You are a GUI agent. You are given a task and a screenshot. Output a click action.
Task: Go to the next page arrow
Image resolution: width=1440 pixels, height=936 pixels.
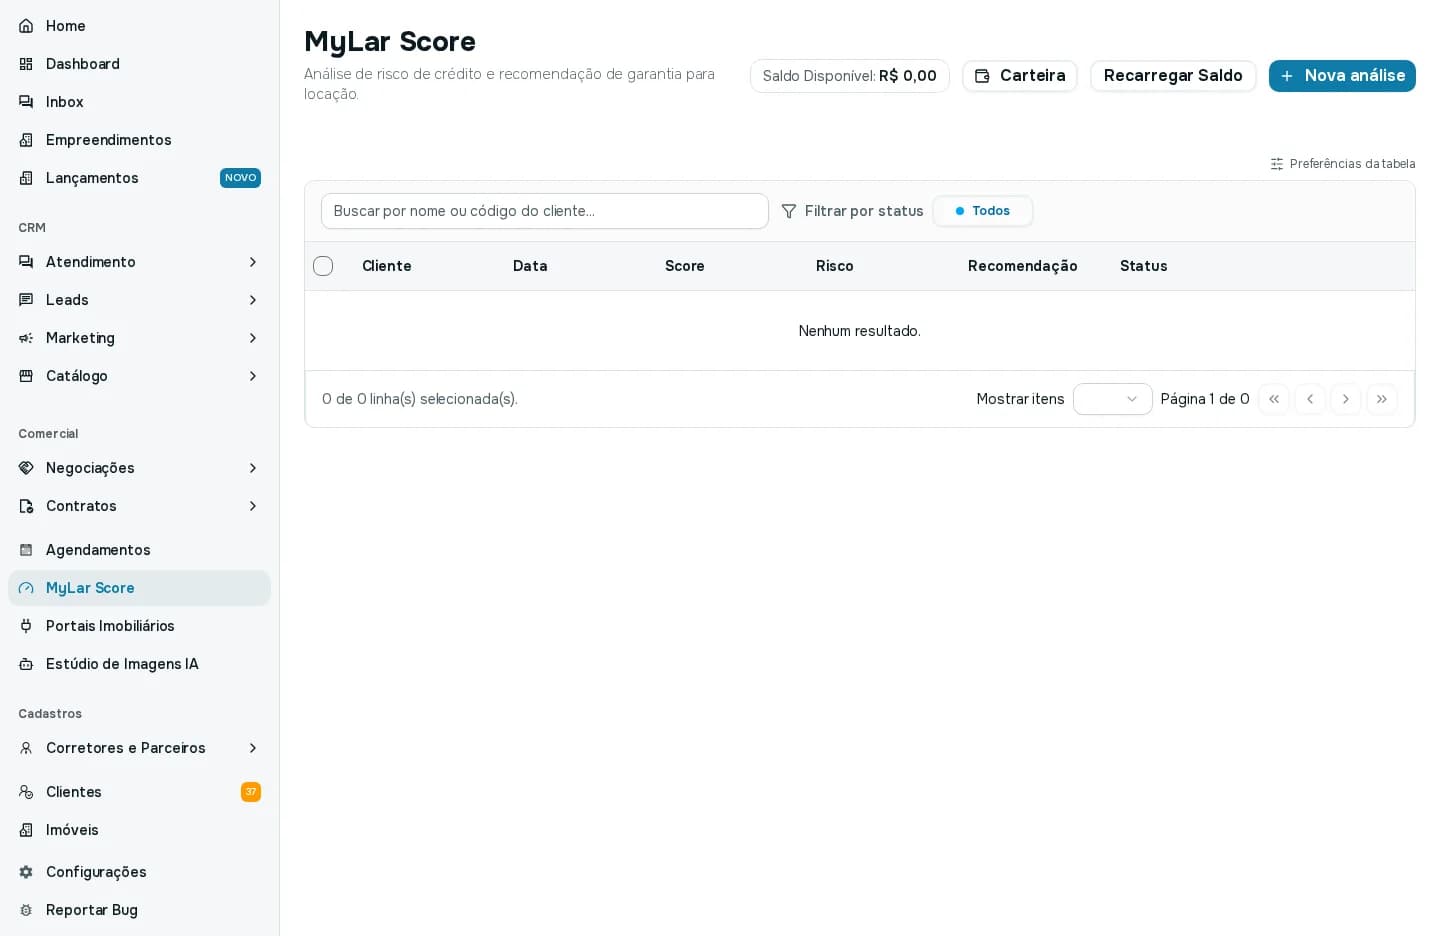pyautogui.click(x=1346, y=399)
